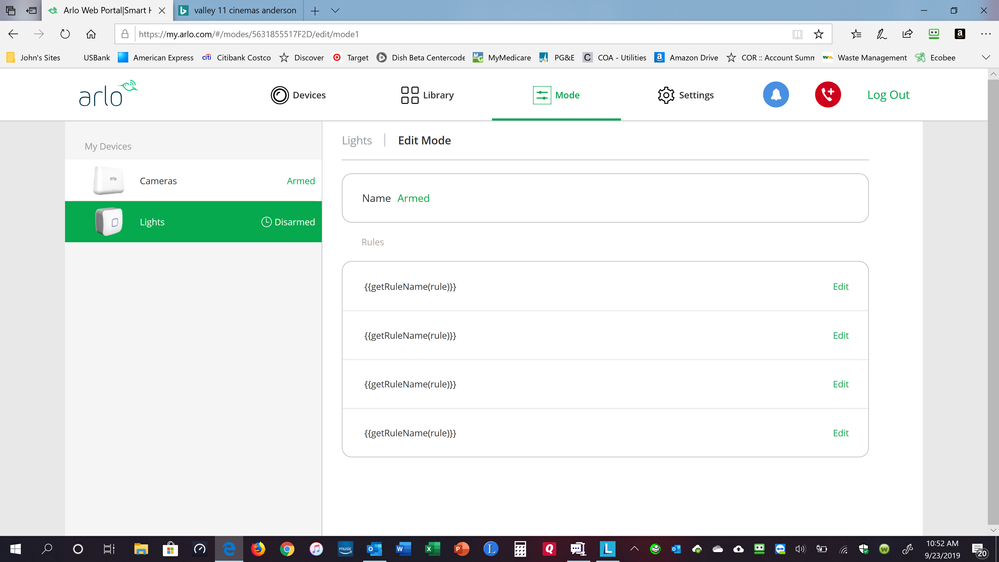Viewport: 999px width, 562px height.
Task: Open the Devices section
Action: [x=298, y=95]
